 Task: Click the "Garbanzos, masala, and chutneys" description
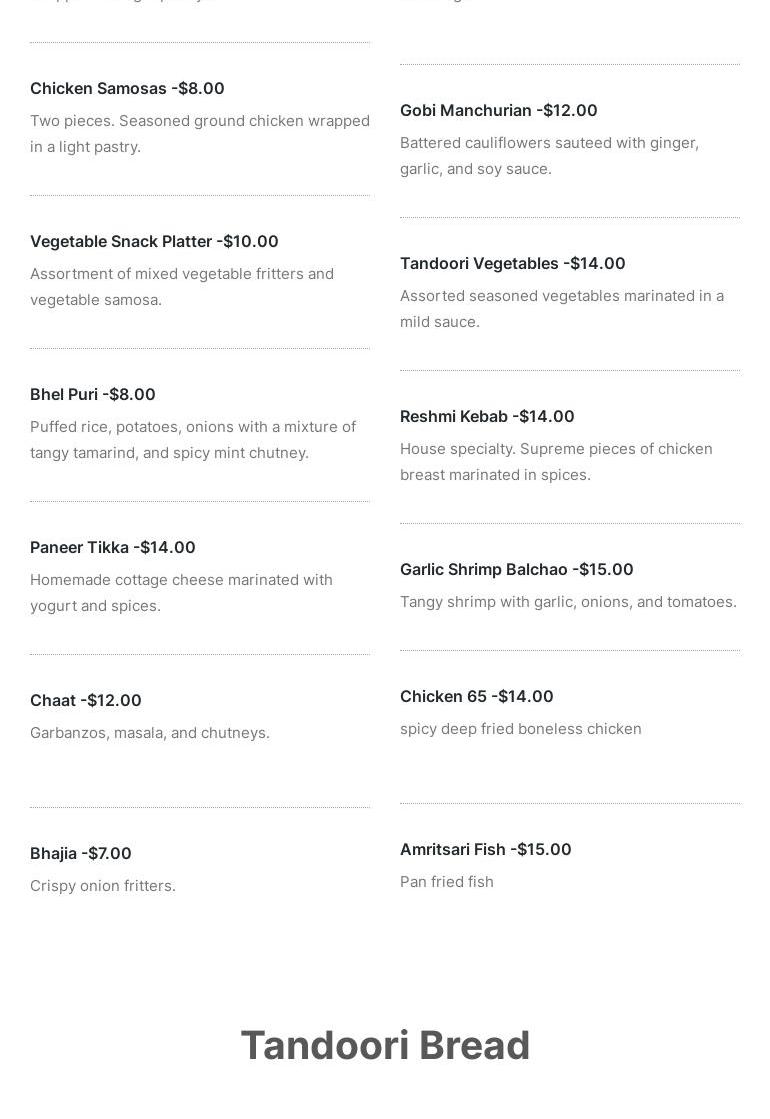[150, 733]
